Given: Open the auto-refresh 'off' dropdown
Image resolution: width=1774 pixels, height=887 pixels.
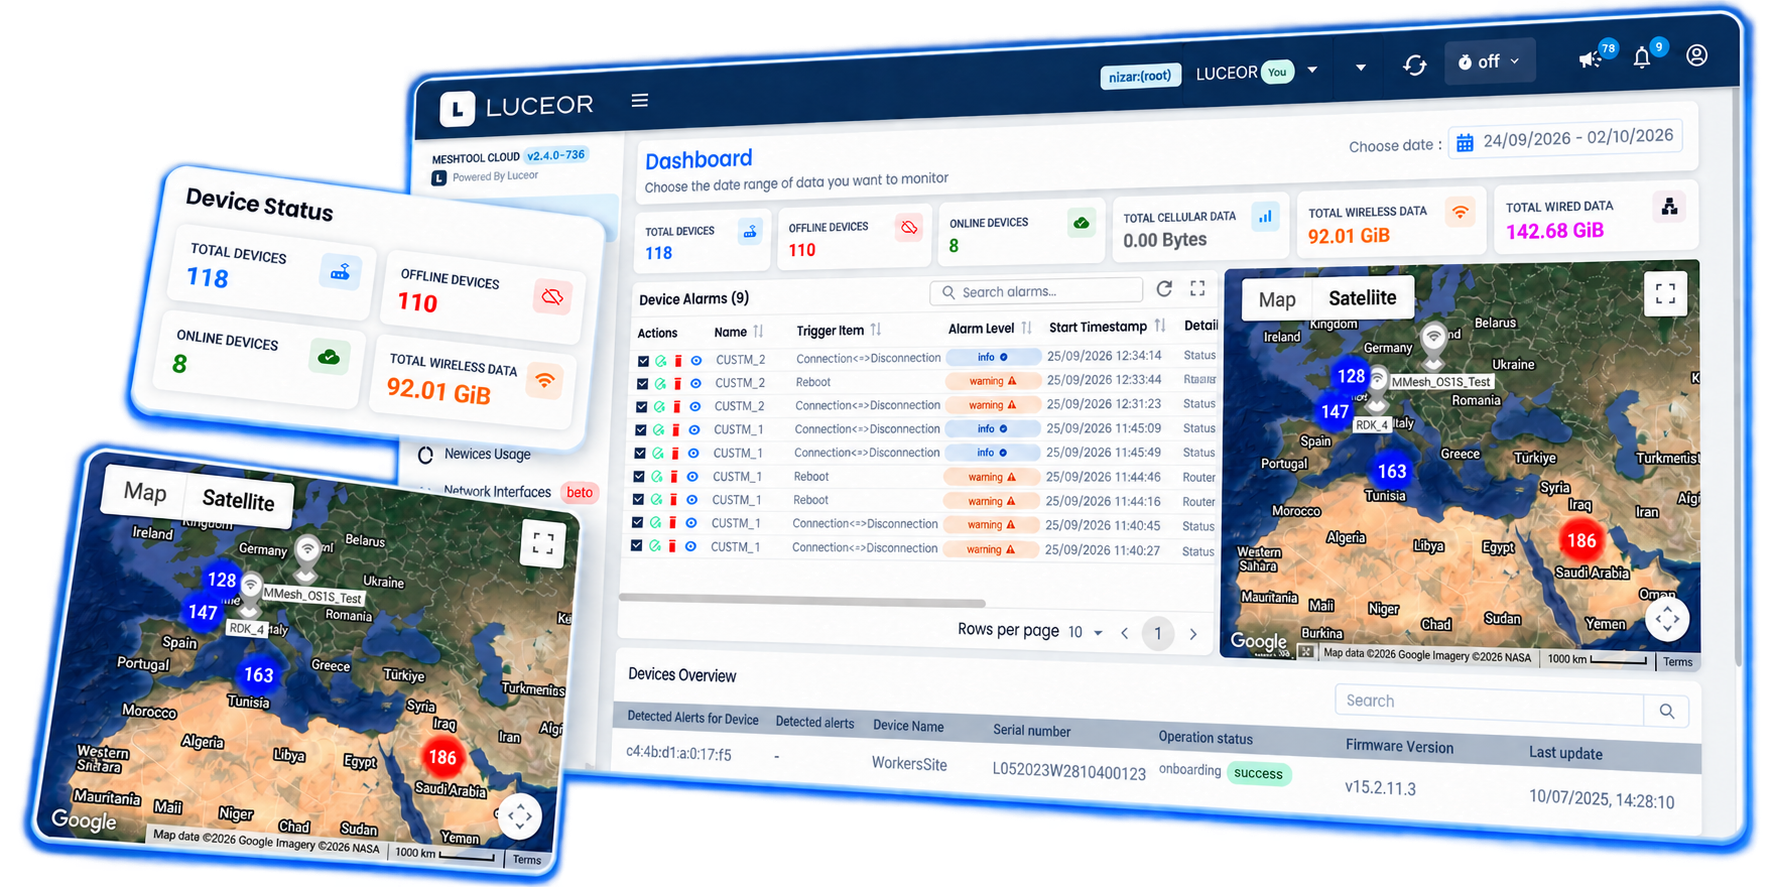Looking at the screenshot, I should (1488, 62).
